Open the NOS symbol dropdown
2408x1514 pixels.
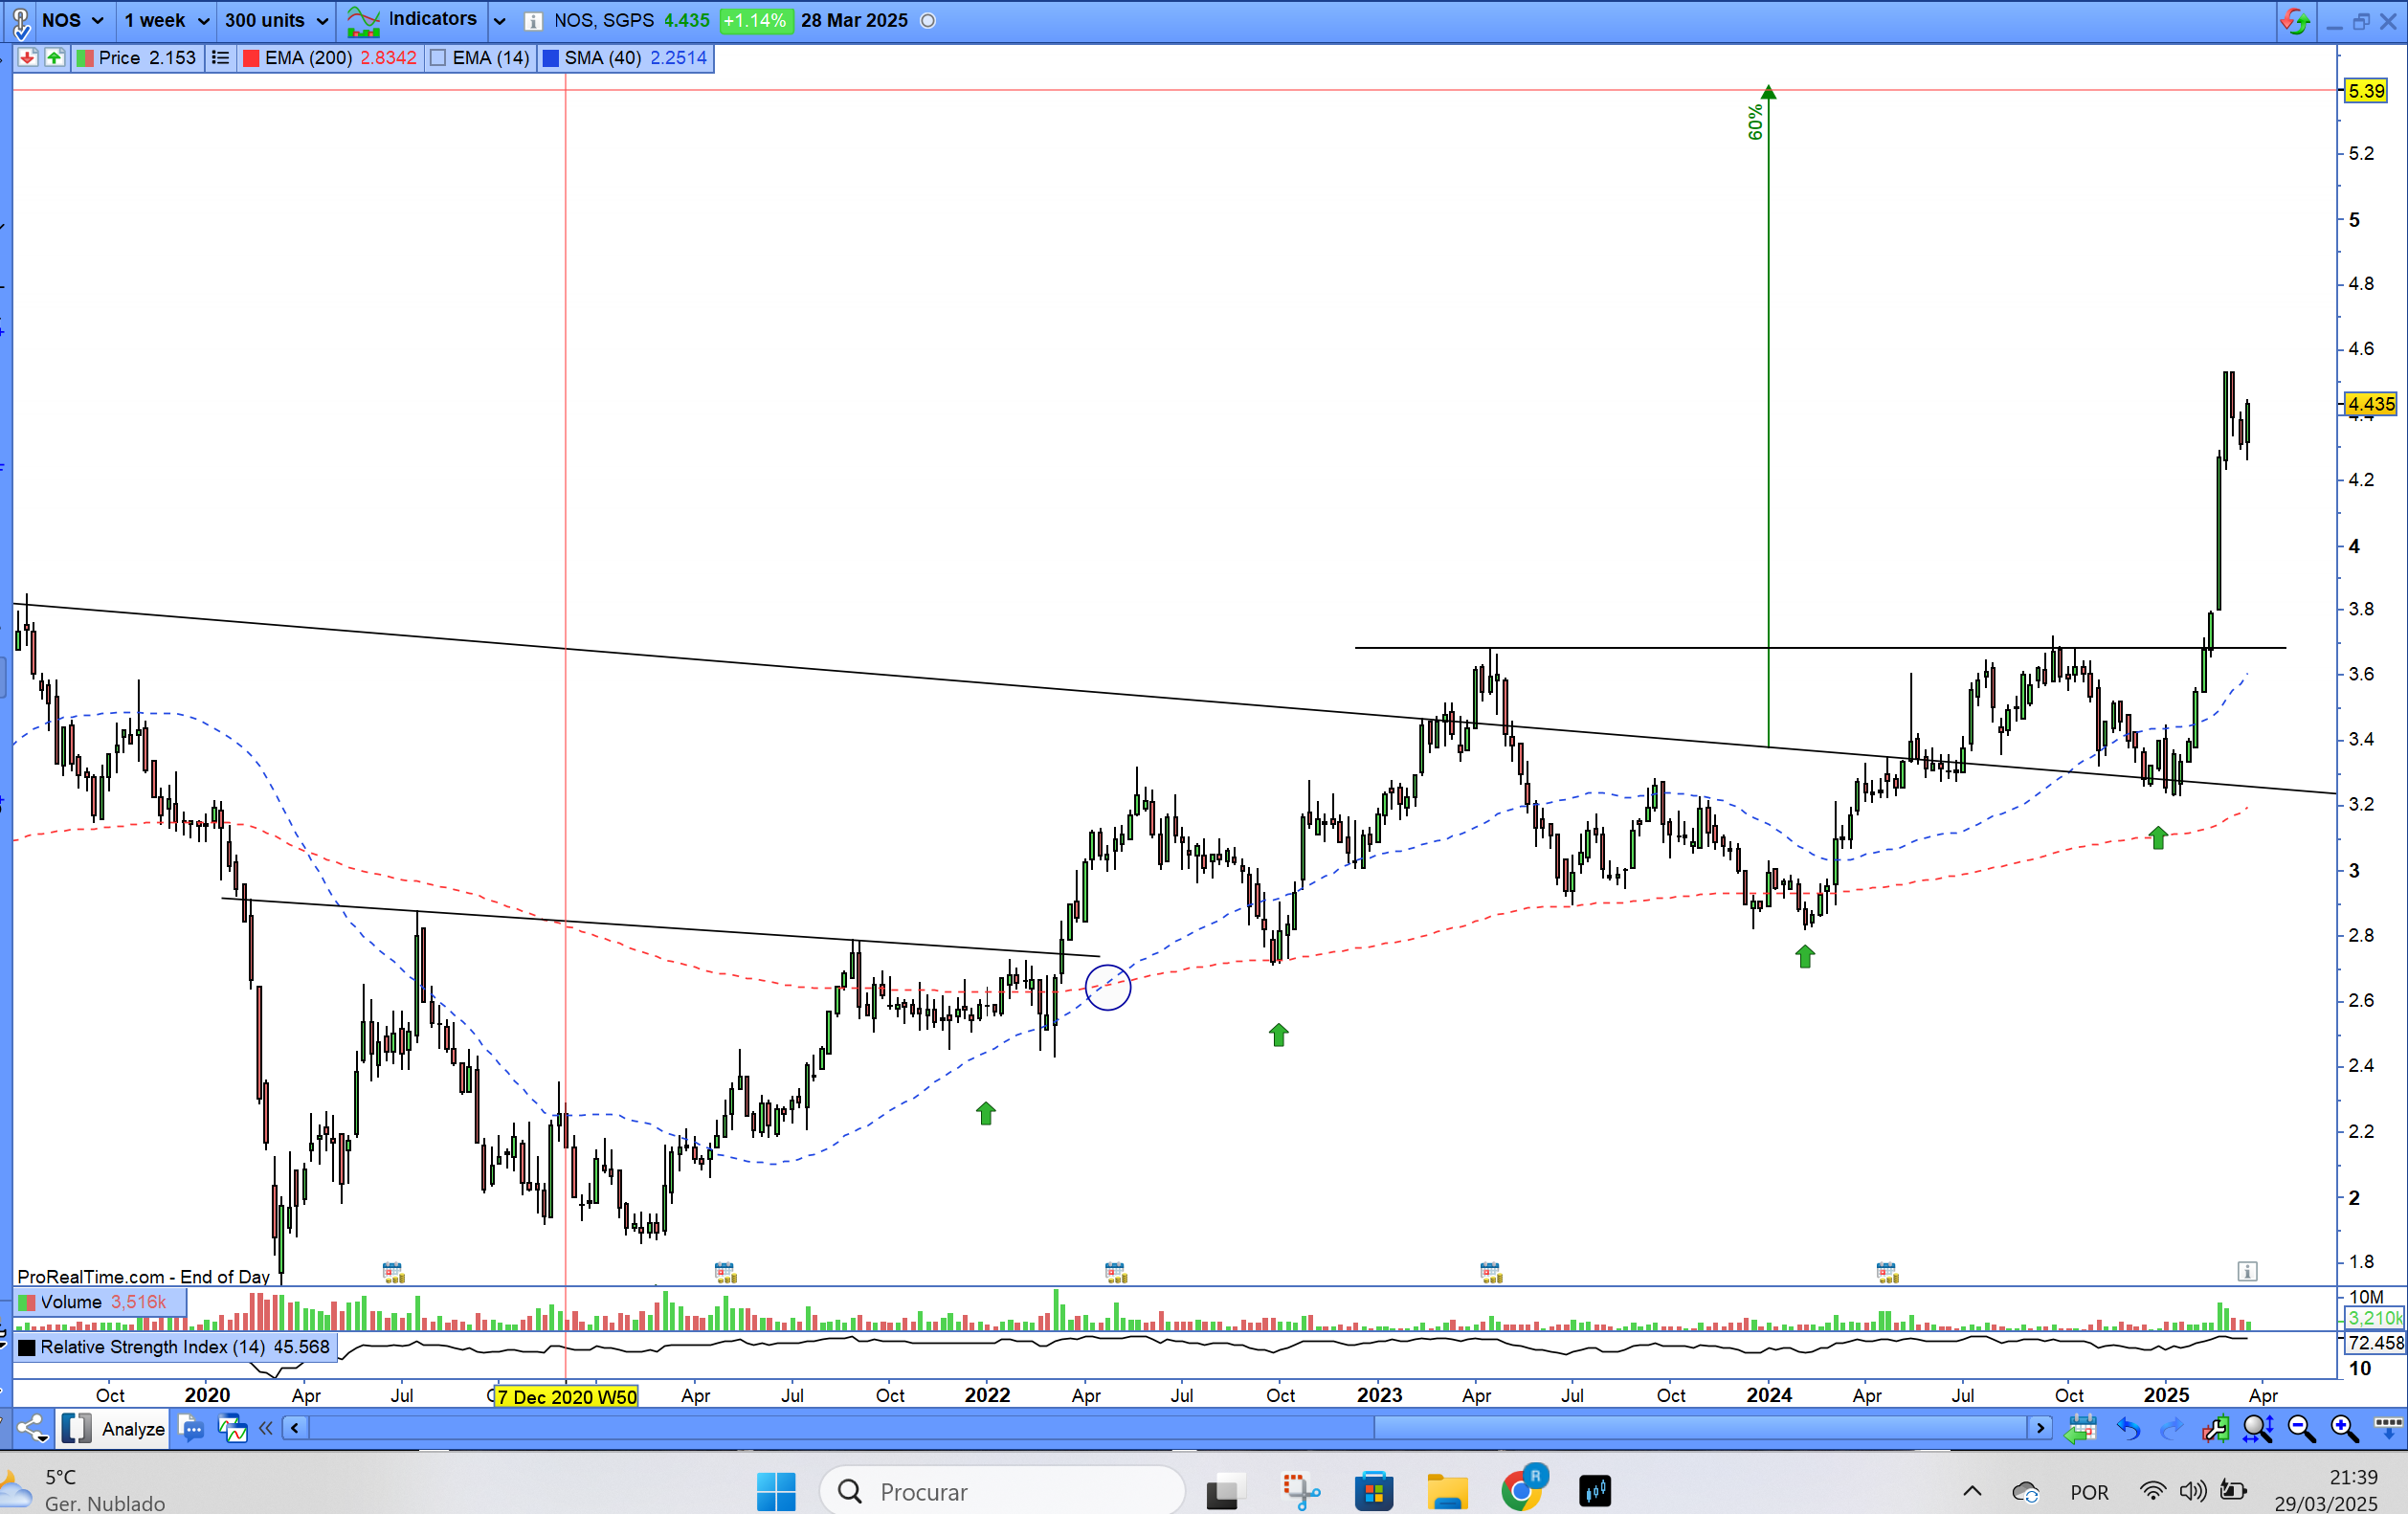[x=72, y=20]
